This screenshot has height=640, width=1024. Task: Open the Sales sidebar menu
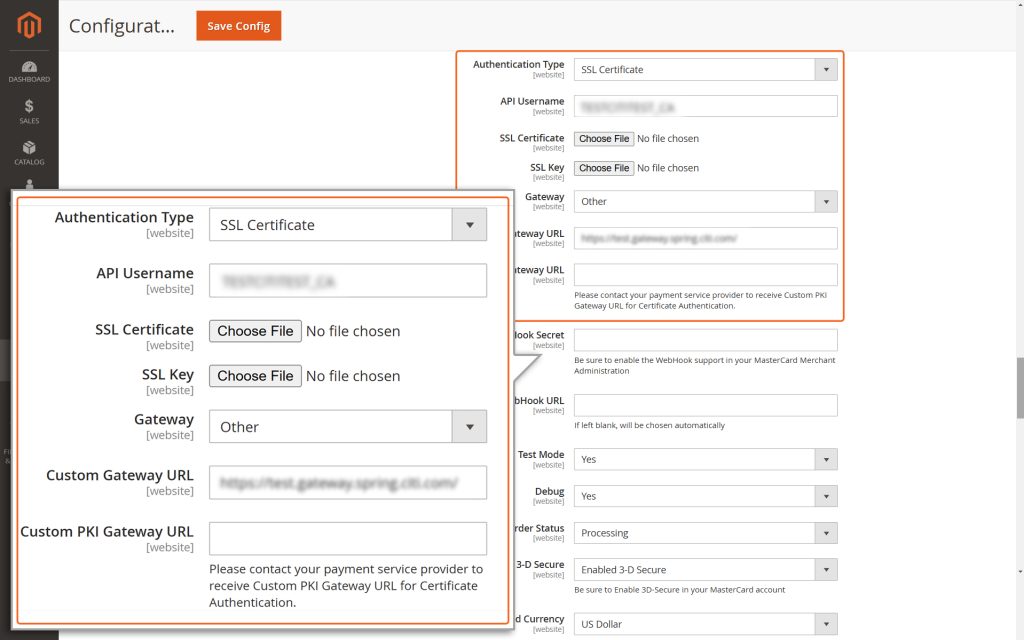click(x=29, y=112)
